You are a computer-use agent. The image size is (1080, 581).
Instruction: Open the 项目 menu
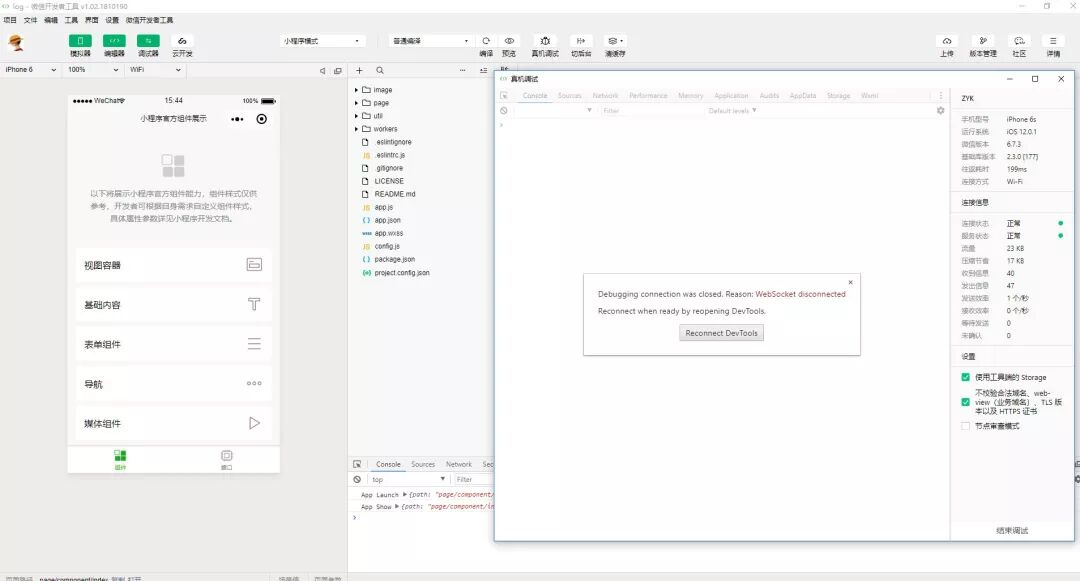10,20
